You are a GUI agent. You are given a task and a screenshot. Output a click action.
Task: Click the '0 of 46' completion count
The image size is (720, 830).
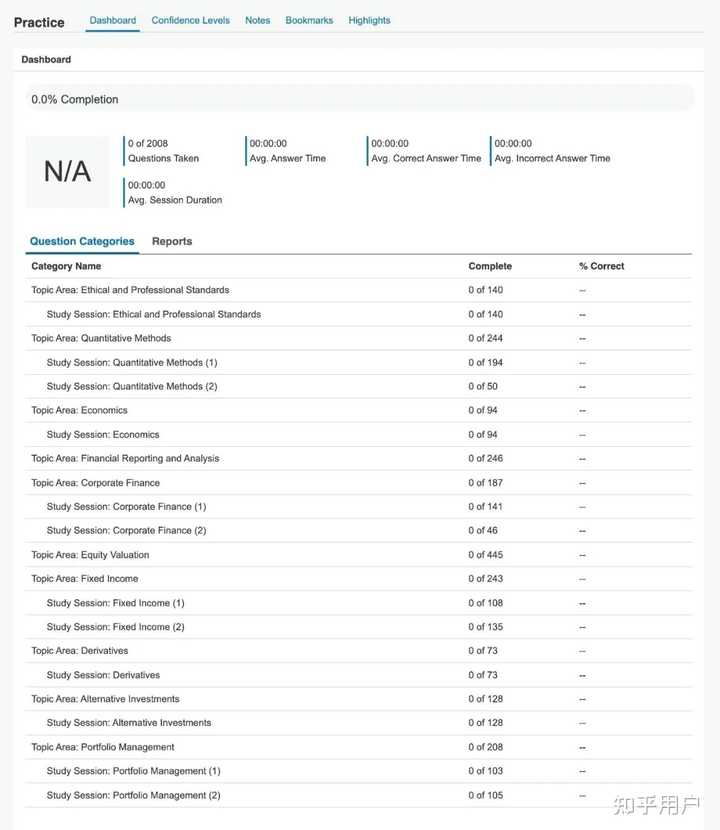483,530
